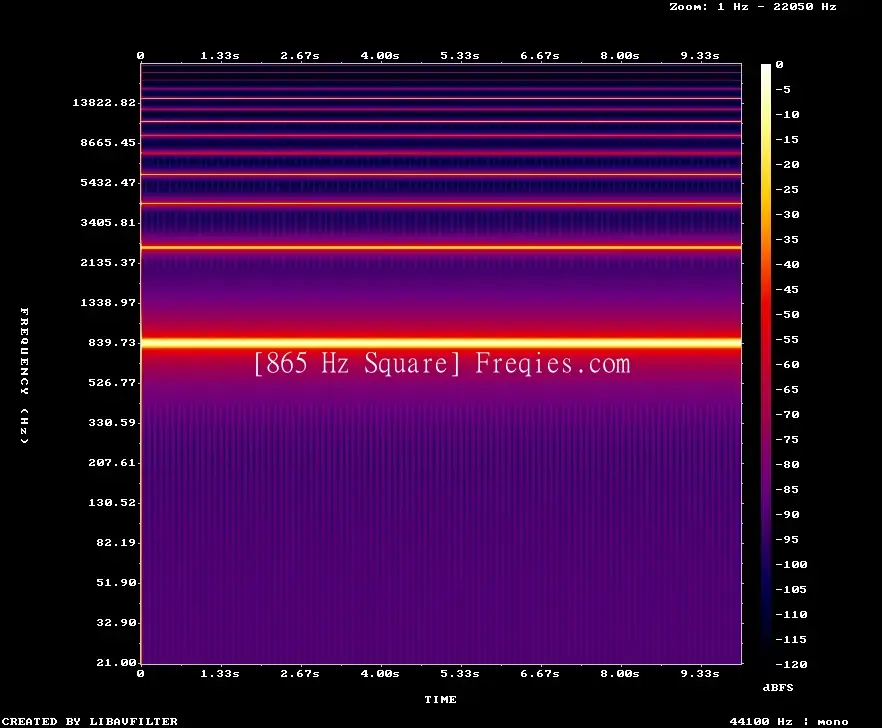This screenshot has width=882, height=728.
Task: Click the -10 value on the dBFS scale
Action: 787,114
